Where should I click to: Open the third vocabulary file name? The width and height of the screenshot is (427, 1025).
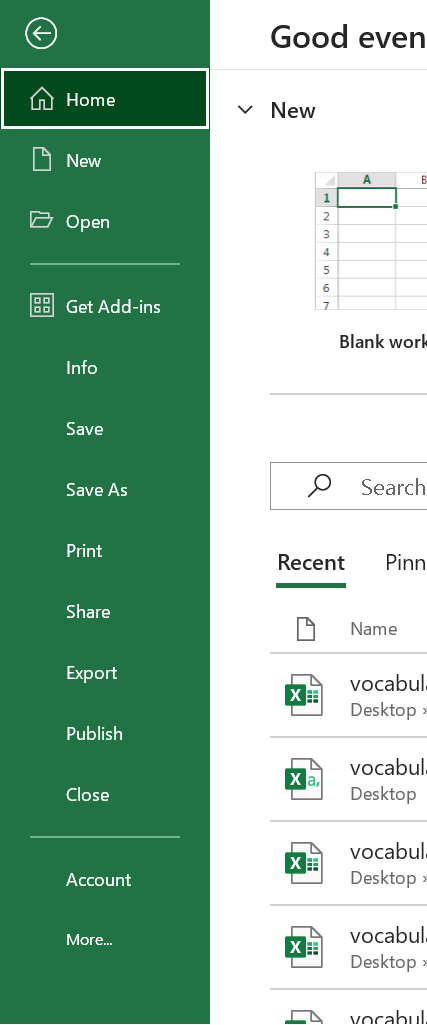pos(388,851)
